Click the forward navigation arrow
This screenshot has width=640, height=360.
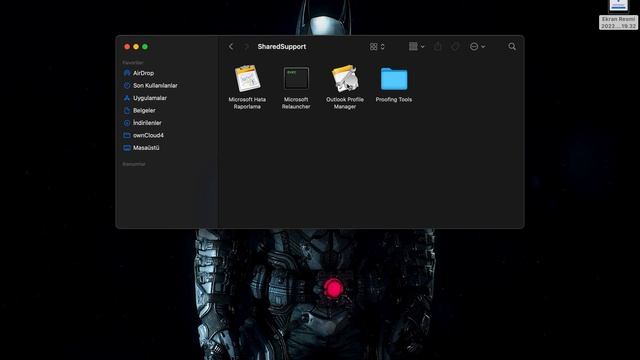click(246, 47)
